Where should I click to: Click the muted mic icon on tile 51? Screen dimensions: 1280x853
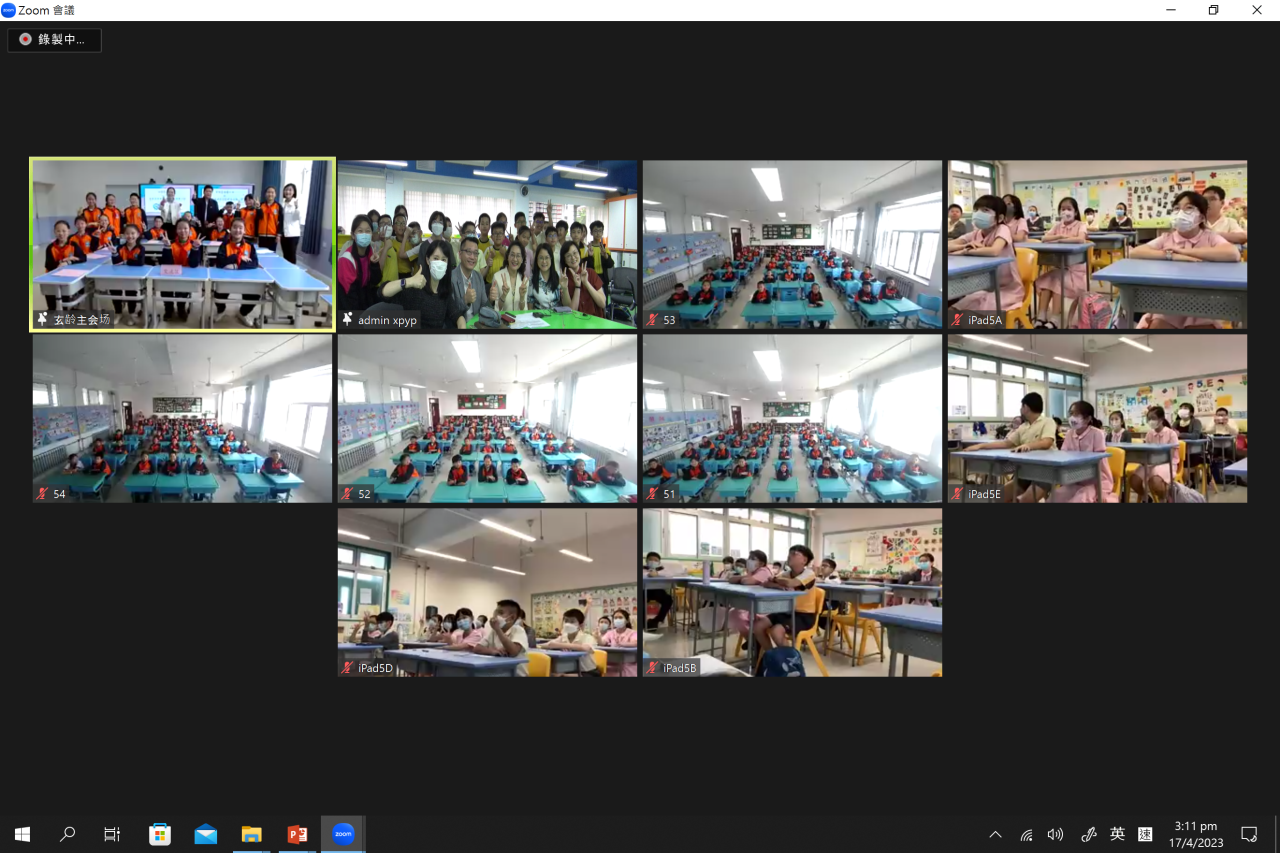point(652,494)
